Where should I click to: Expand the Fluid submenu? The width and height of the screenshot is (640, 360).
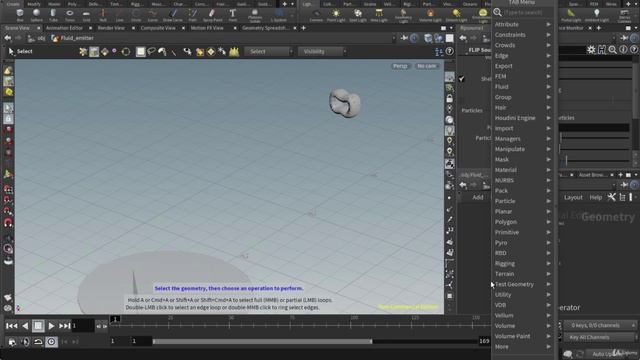click(522, 87)
